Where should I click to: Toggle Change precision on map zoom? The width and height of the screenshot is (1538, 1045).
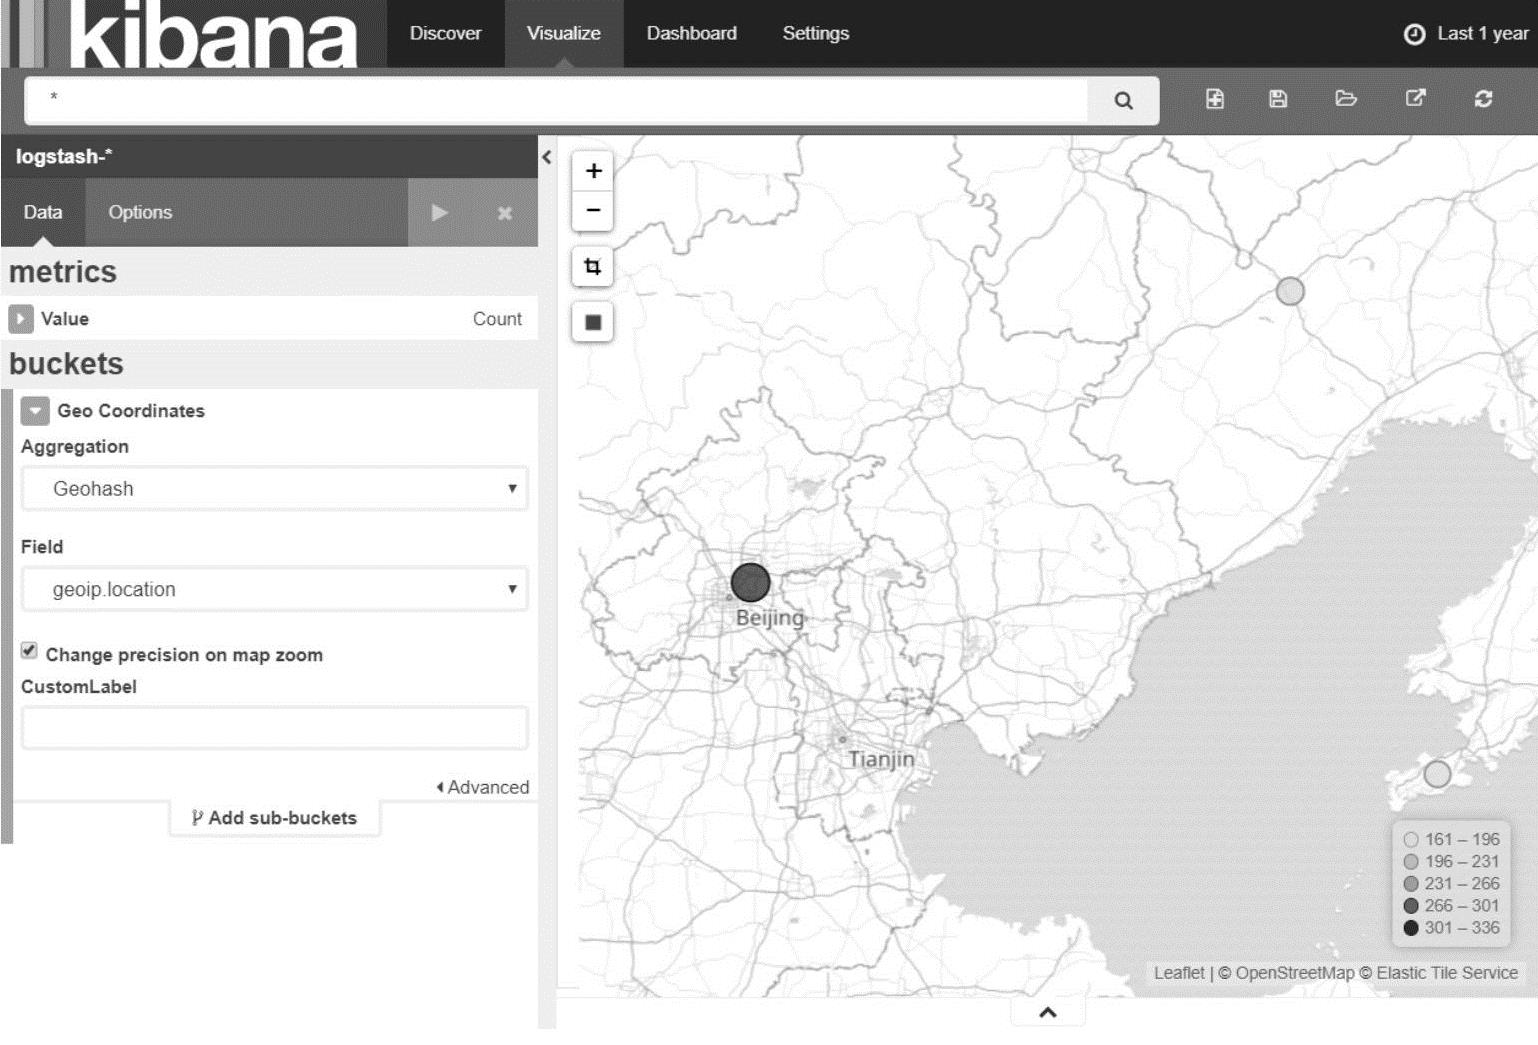[x=29, y=651]
